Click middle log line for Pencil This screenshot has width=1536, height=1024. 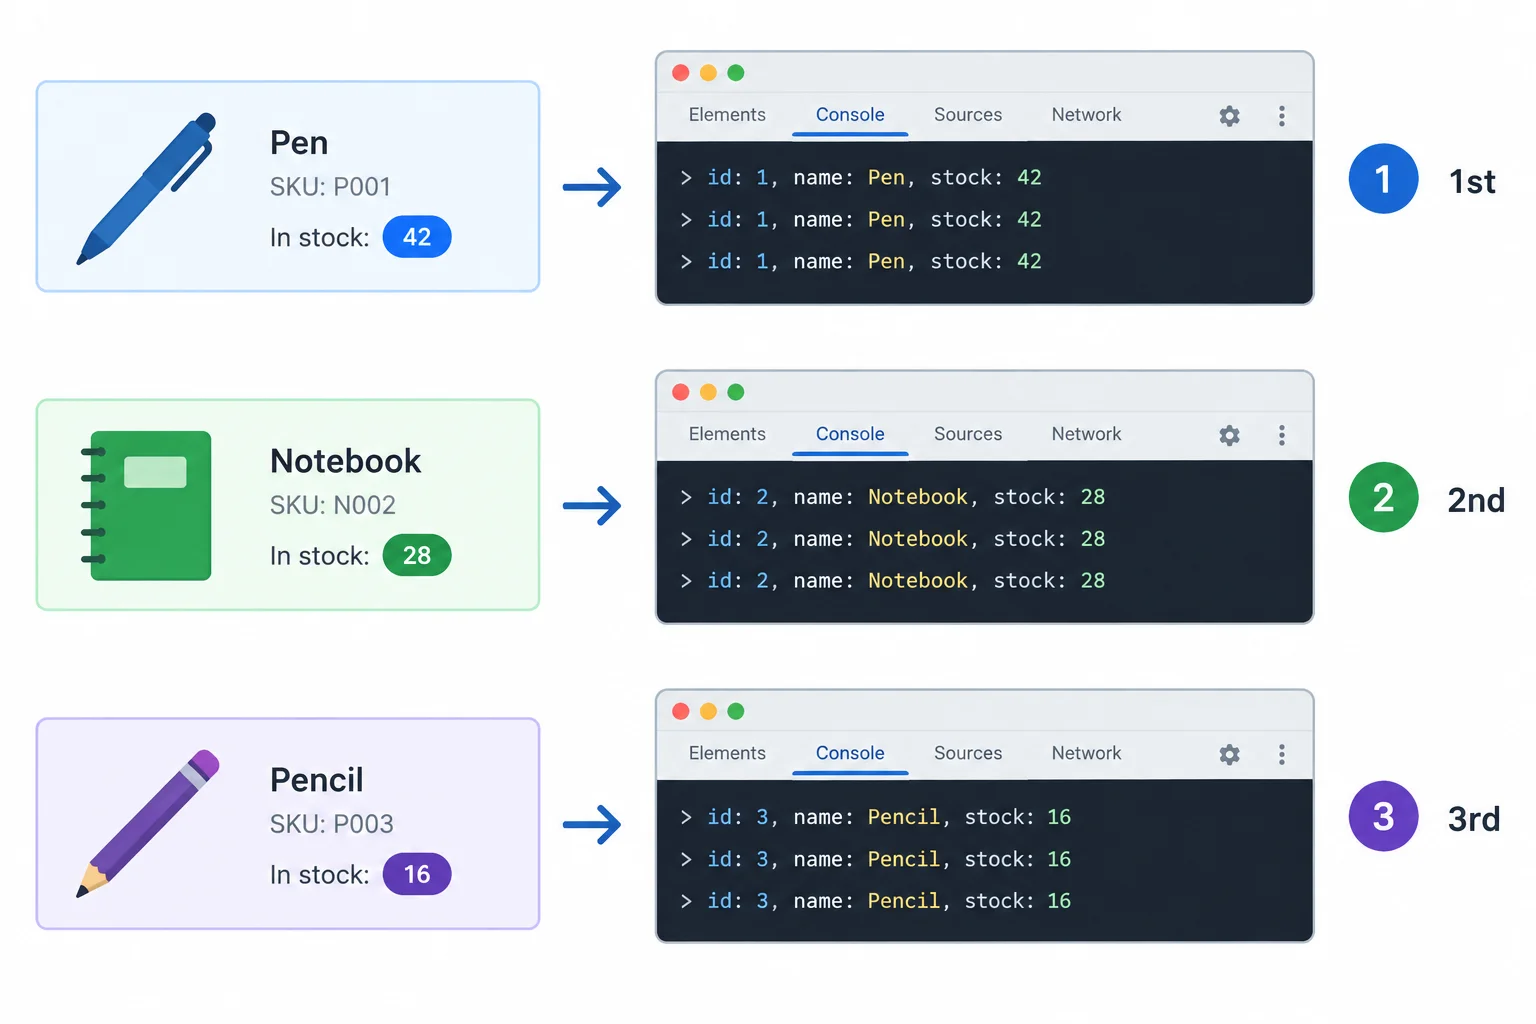tap(875, 859)
